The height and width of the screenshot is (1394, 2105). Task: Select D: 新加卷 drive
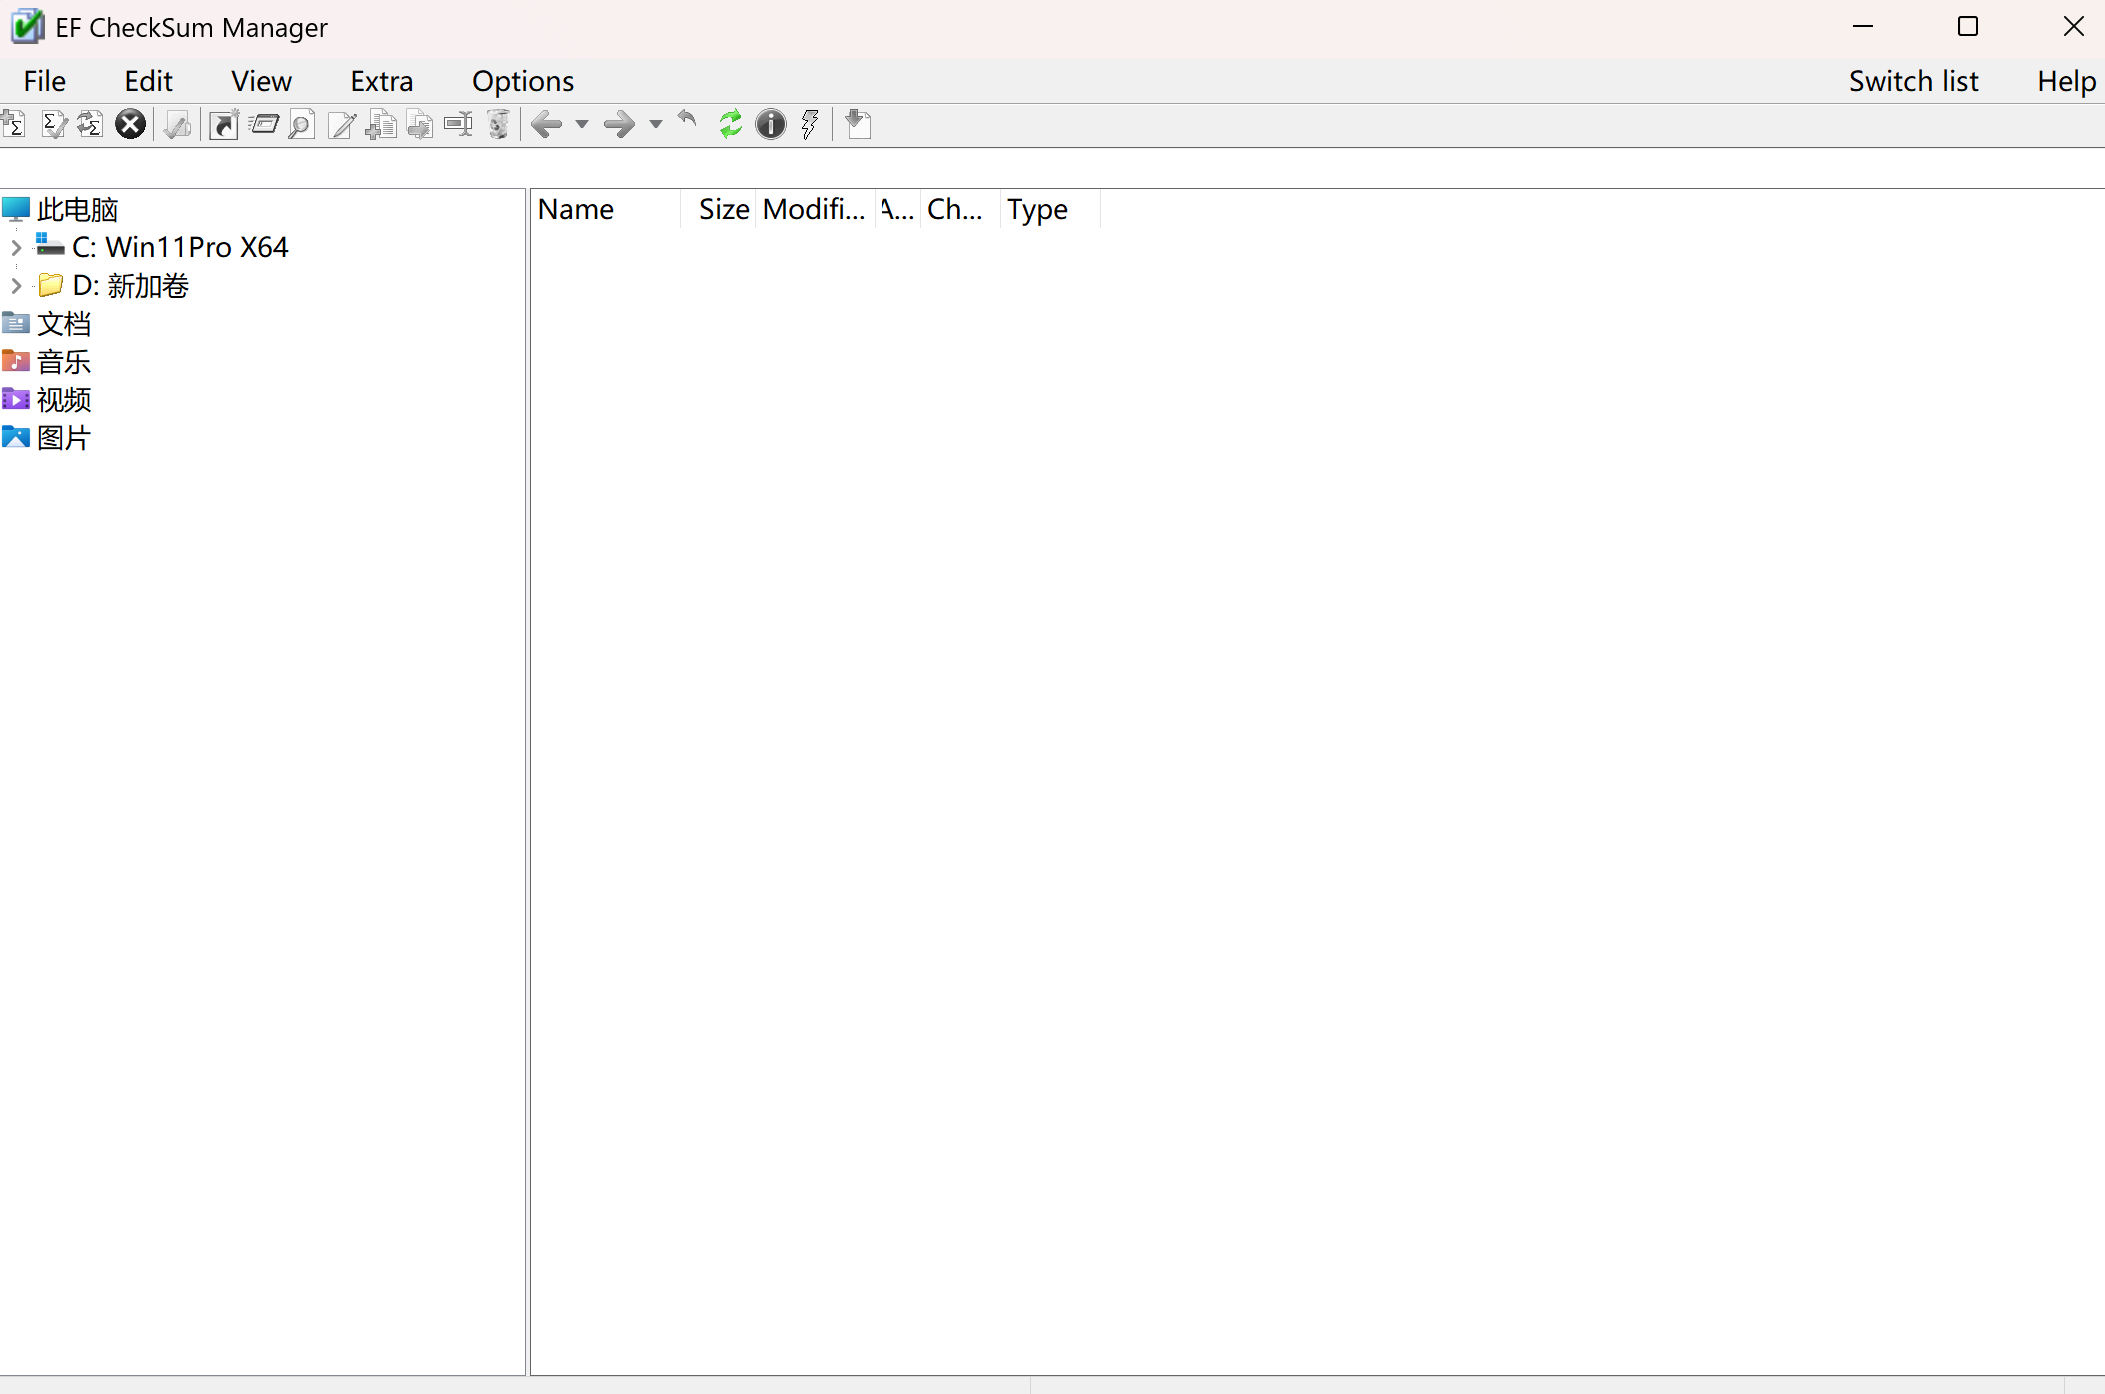[x=130, y=286]
